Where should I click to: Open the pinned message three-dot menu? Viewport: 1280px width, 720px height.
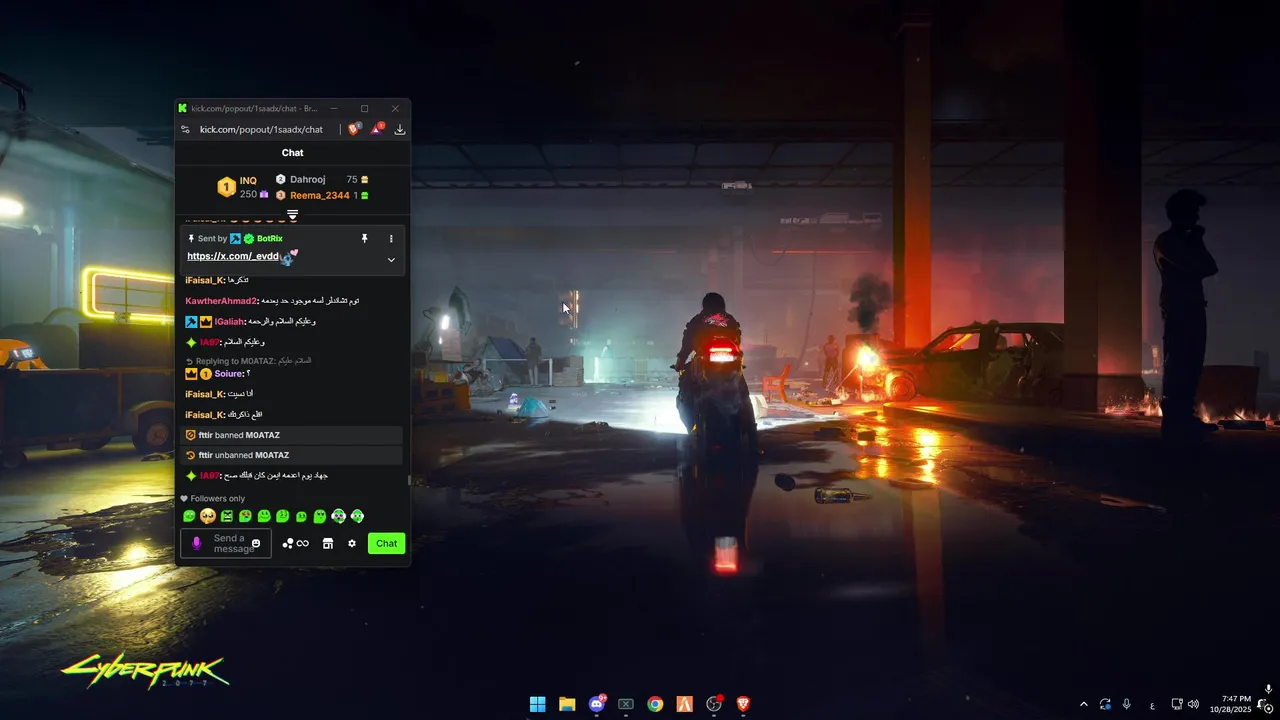pos(391,239)
